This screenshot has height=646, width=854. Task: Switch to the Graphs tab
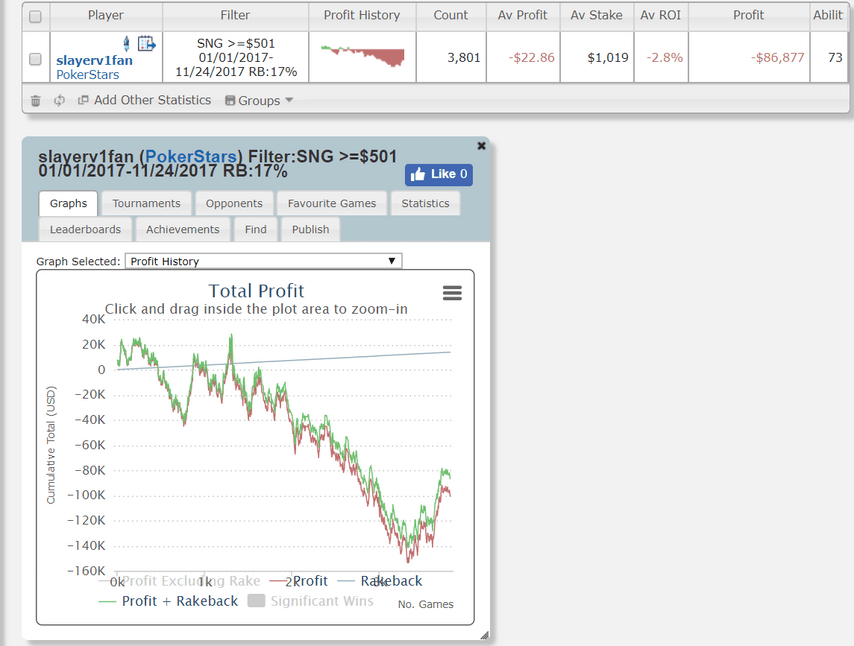[x=68, y=203]
